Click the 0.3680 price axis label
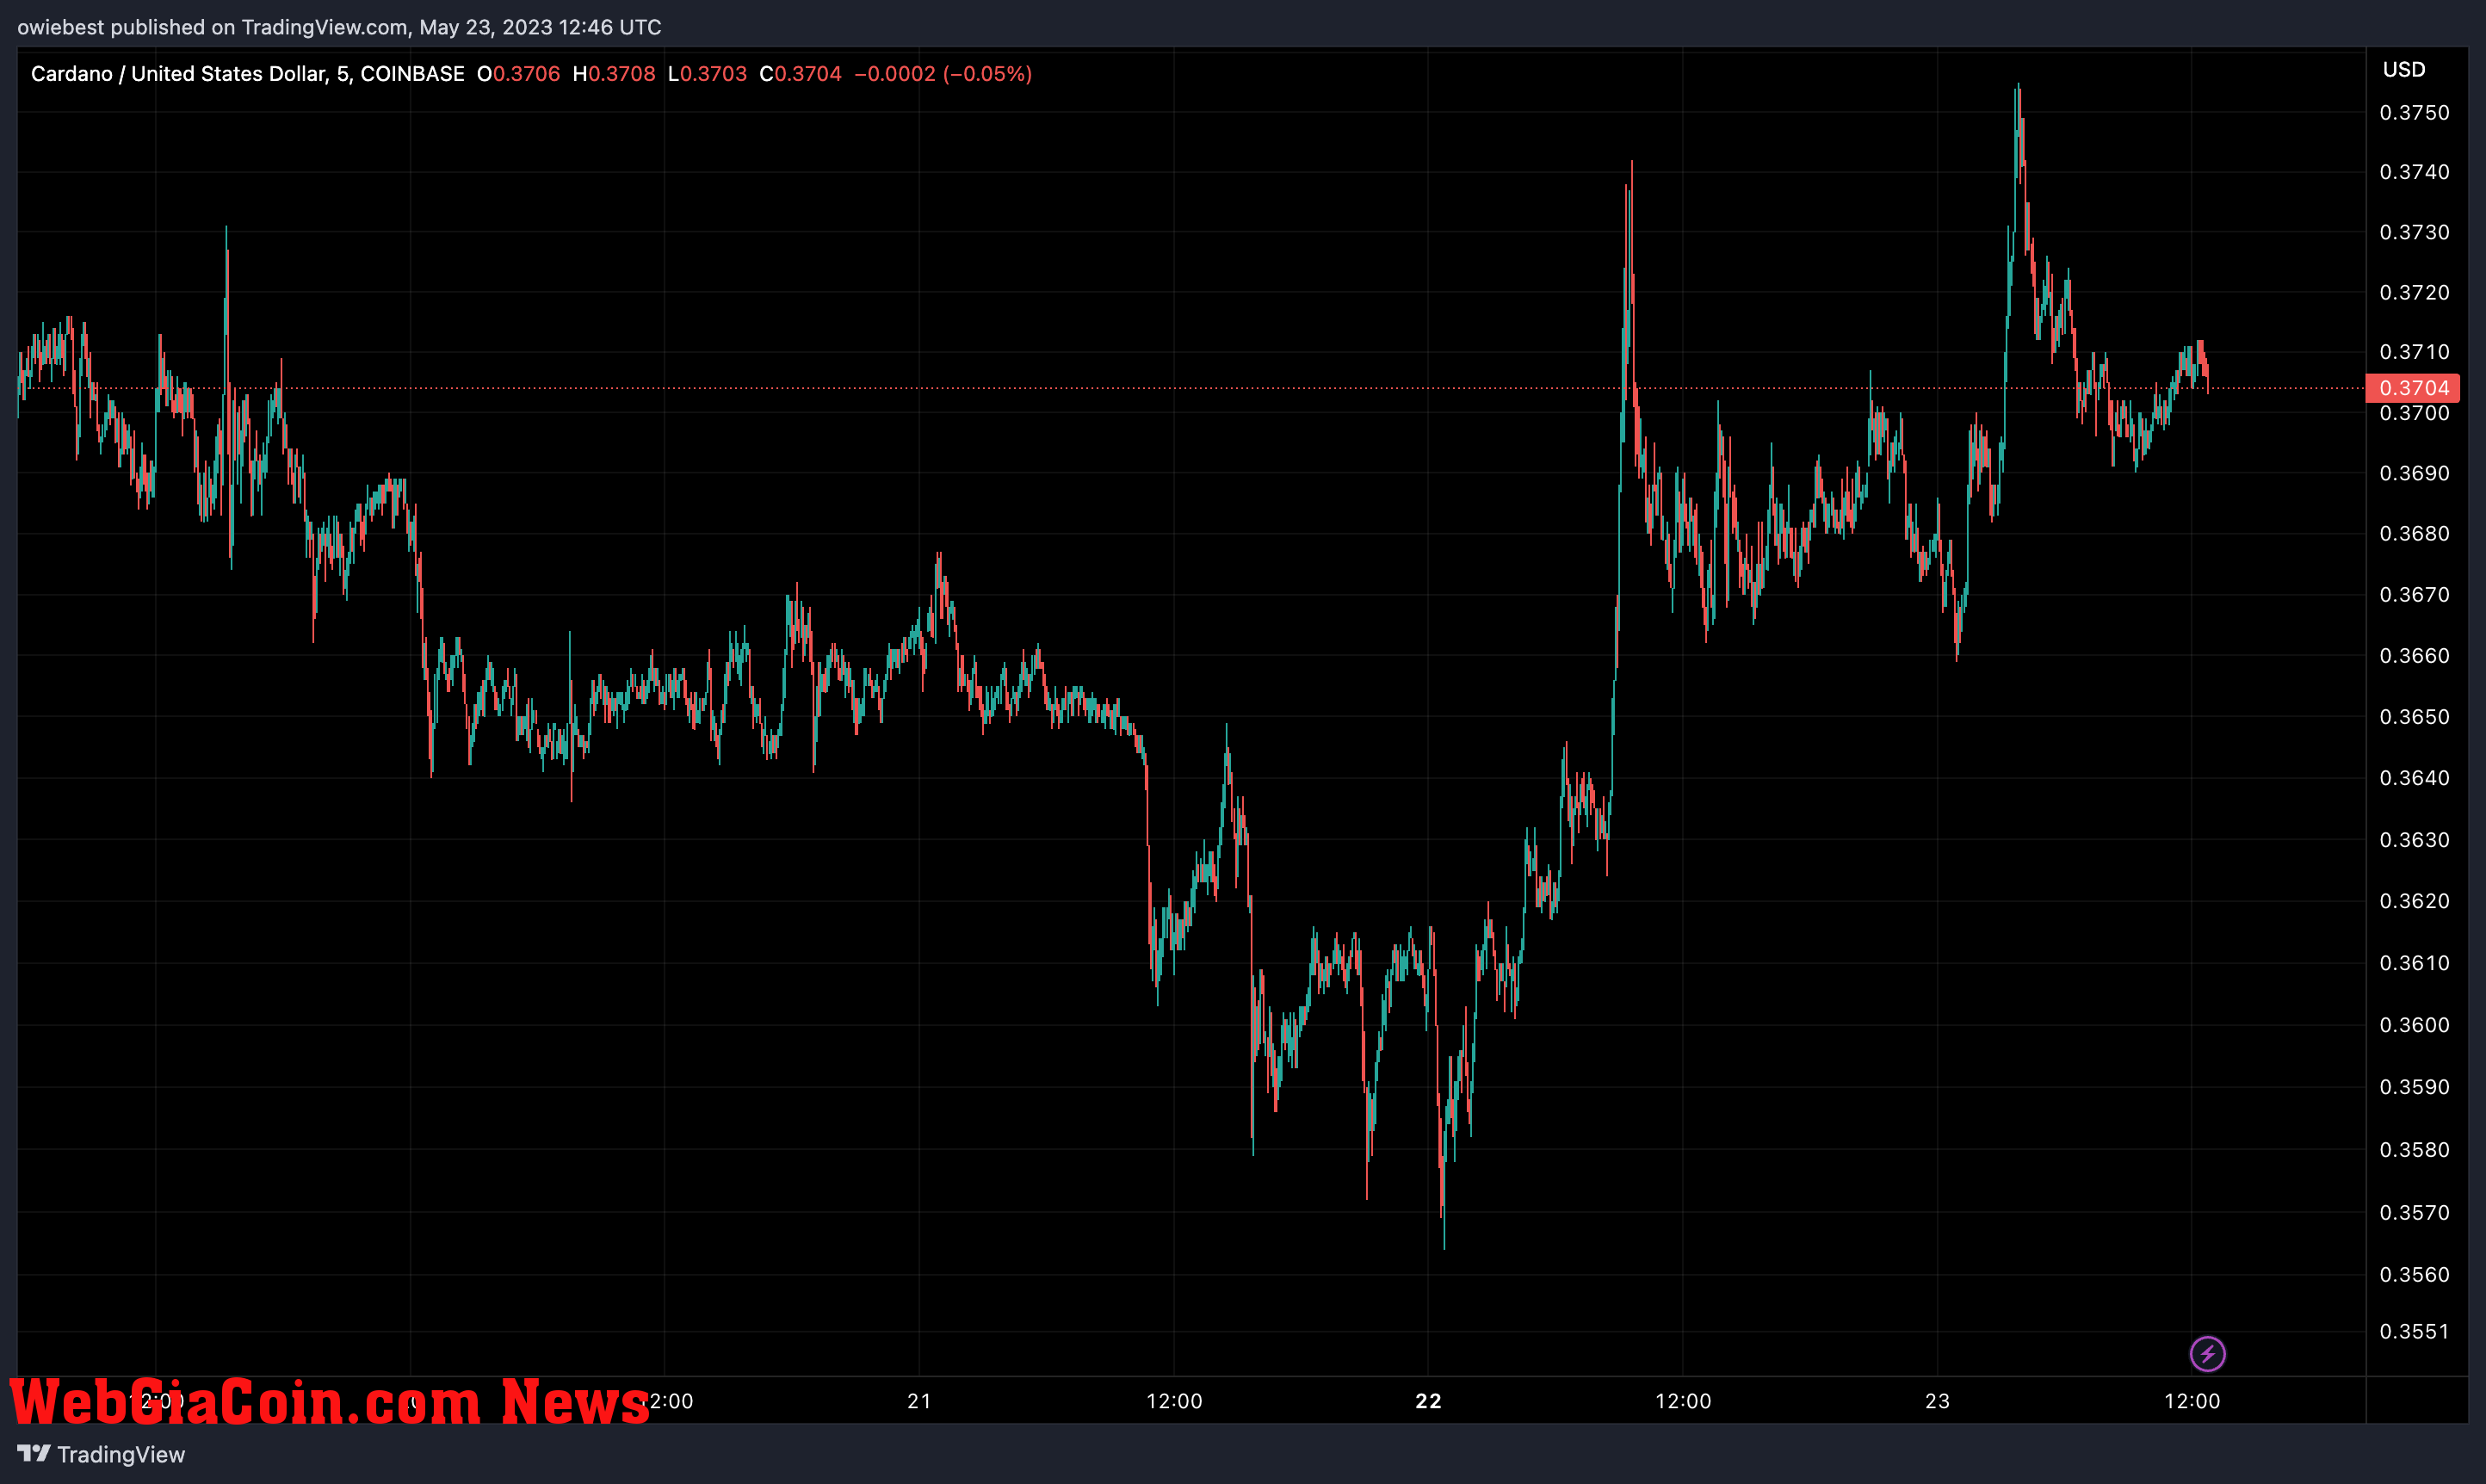The width and height of the screenshot is (2486, 1484). pyautogui.click(x=2414, y=533)
